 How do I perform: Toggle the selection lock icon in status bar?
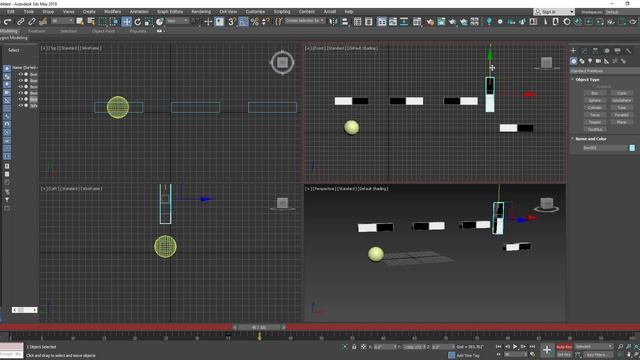click(x=354, y=347)
